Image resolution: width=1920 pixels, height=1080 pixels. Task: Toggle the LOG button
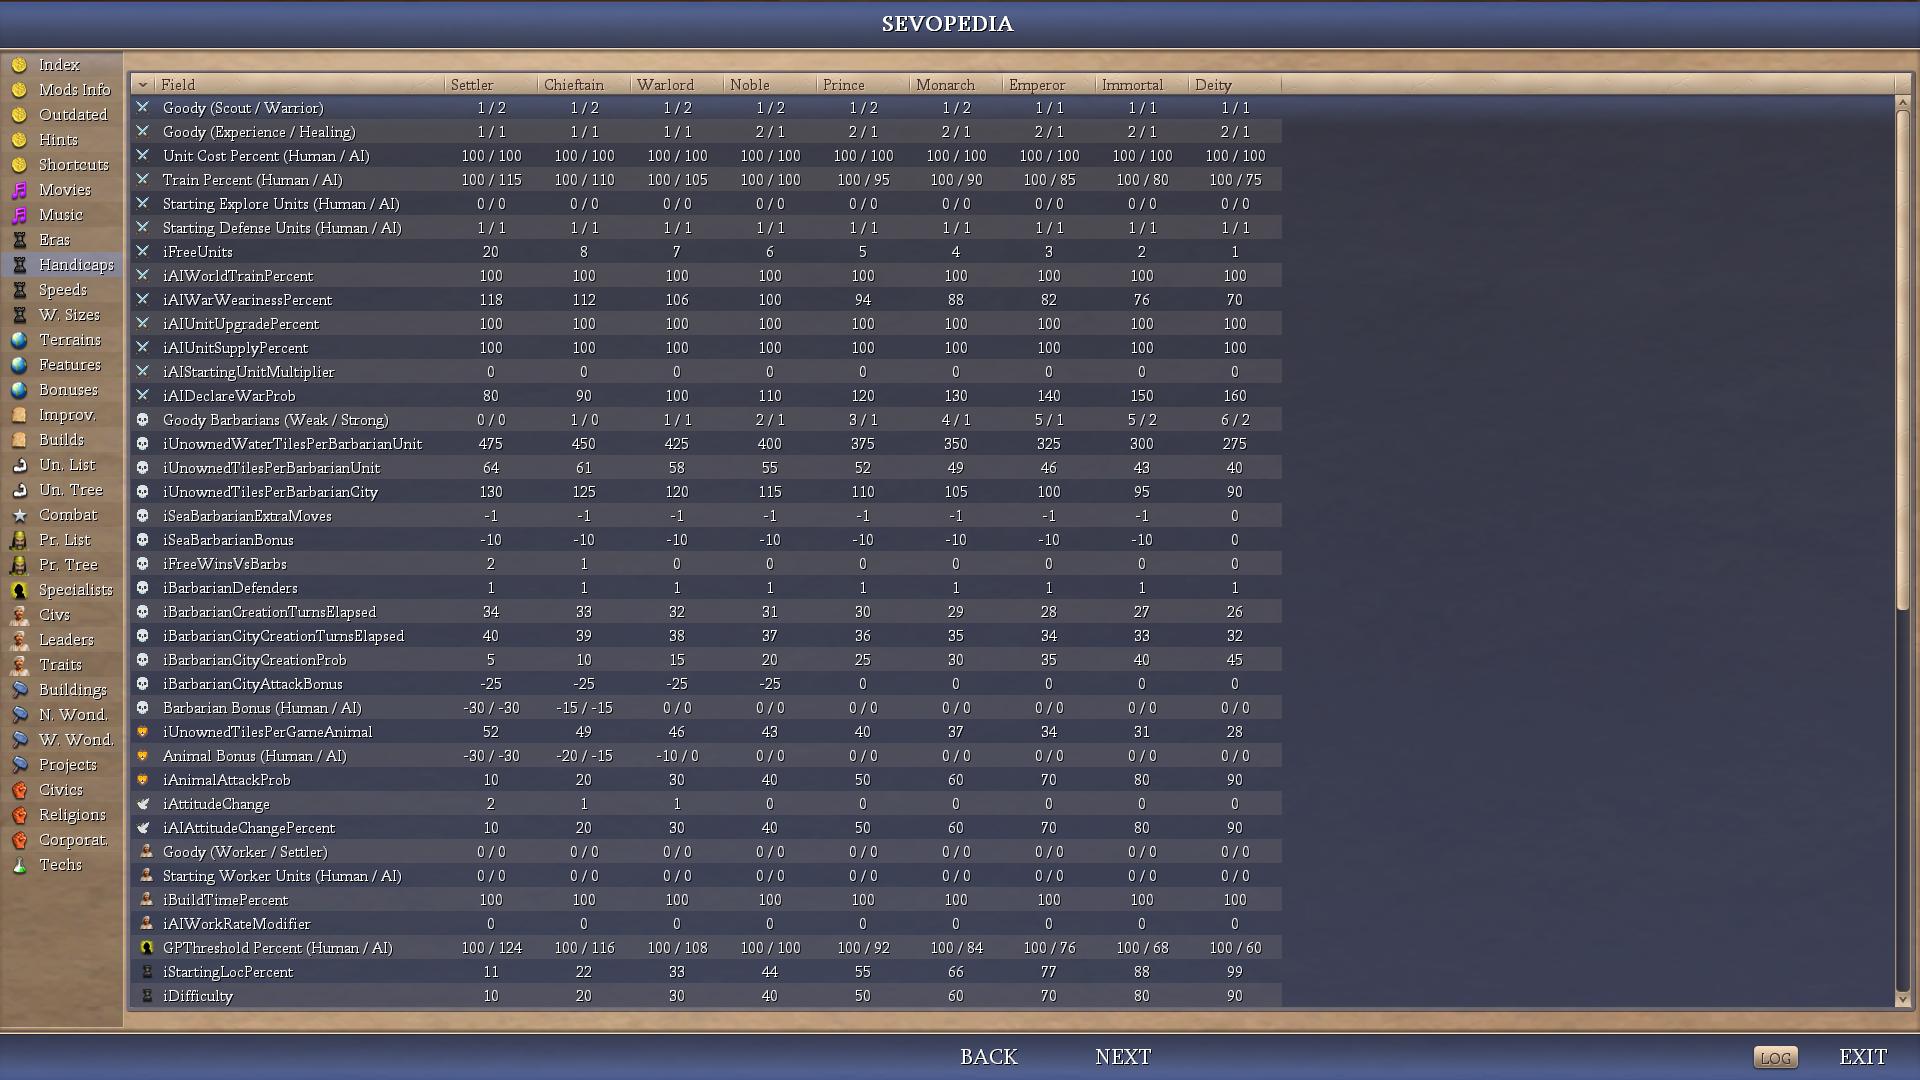[1775, 1058]
